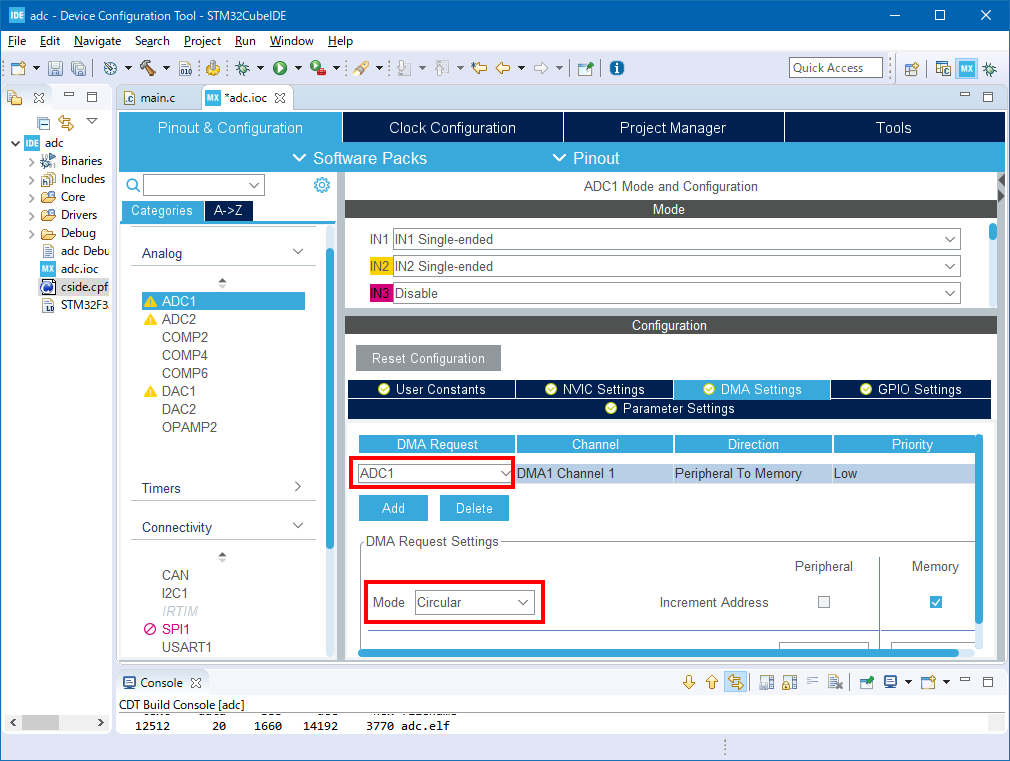Click the Quick Access input field

pyautogui.click(x=835, y=68)
